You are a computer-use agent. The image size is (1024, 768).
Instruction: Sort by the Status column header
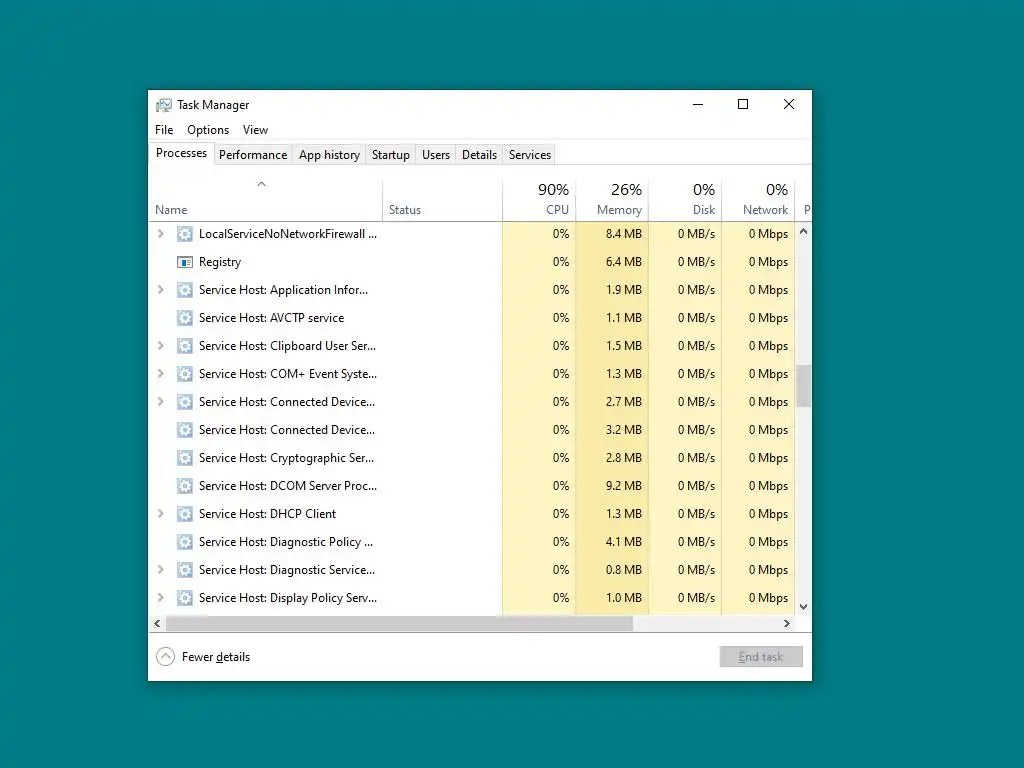442,201
